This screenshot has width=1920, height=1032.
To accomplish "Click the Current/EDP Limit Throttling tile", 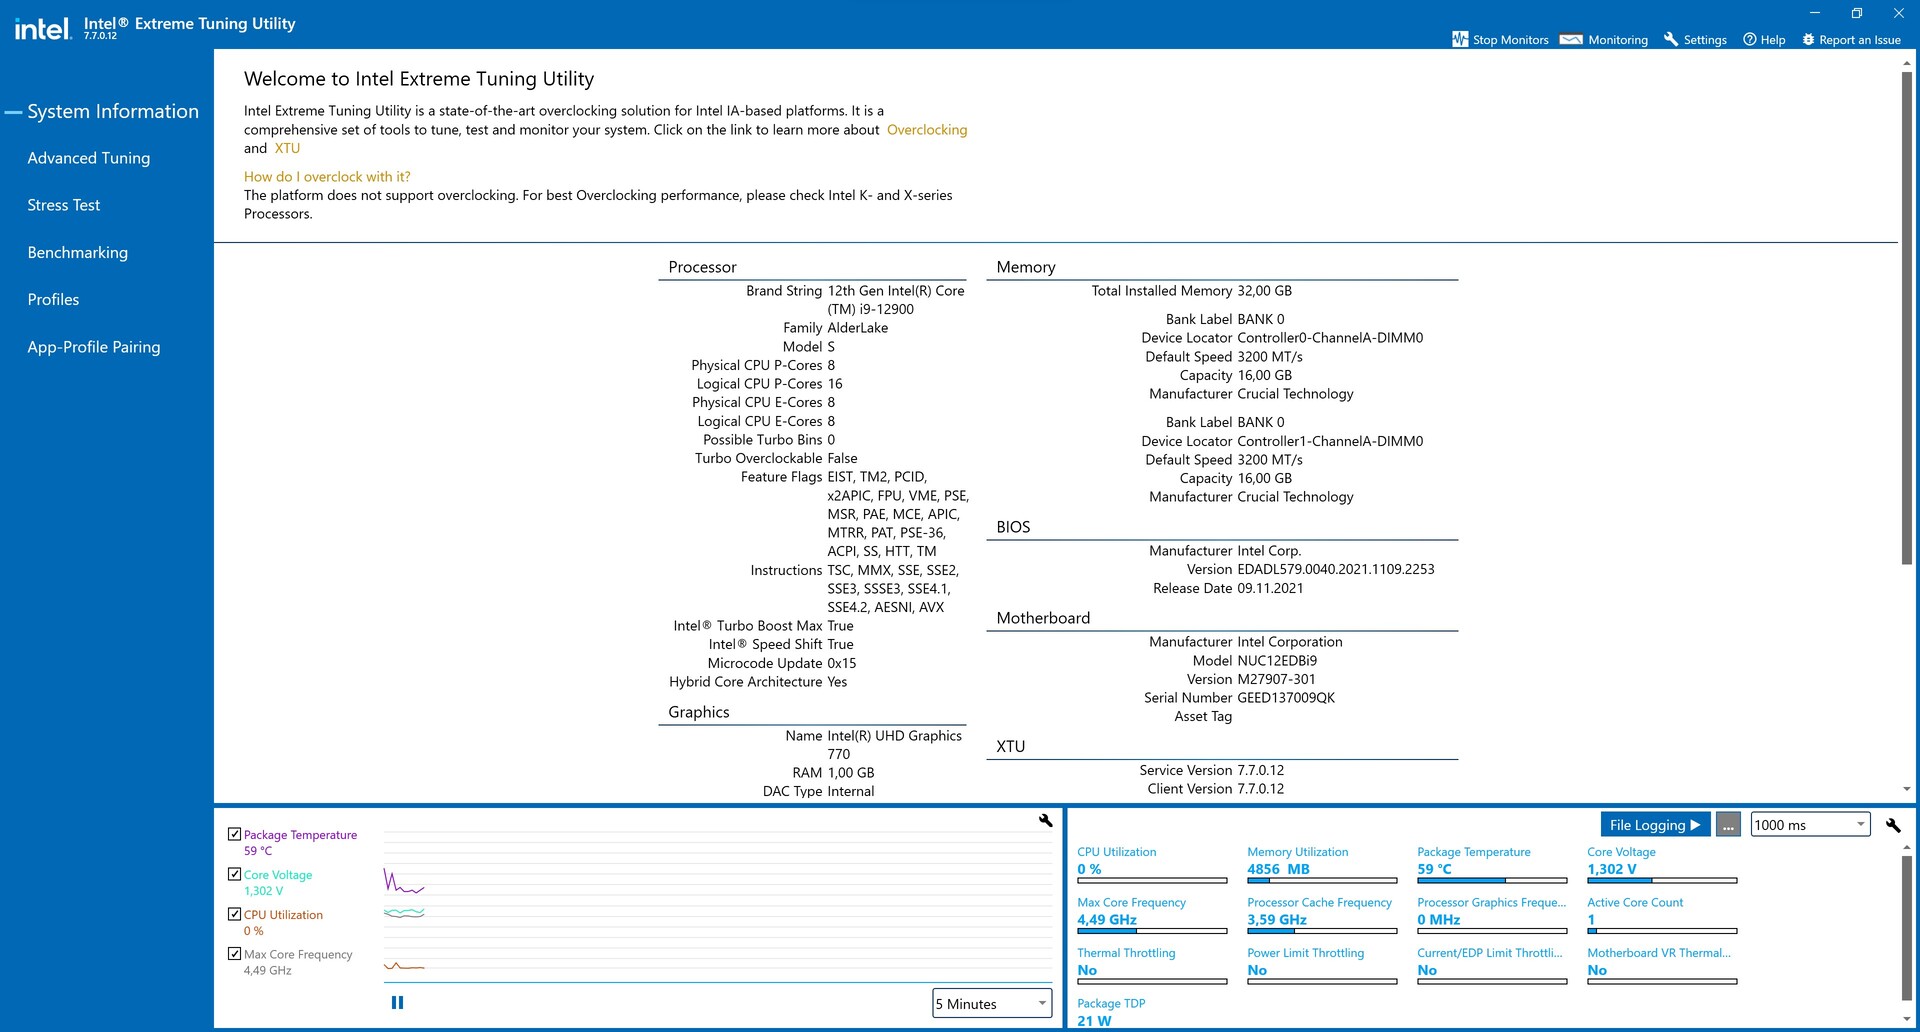I will [x=1492, y=966].
